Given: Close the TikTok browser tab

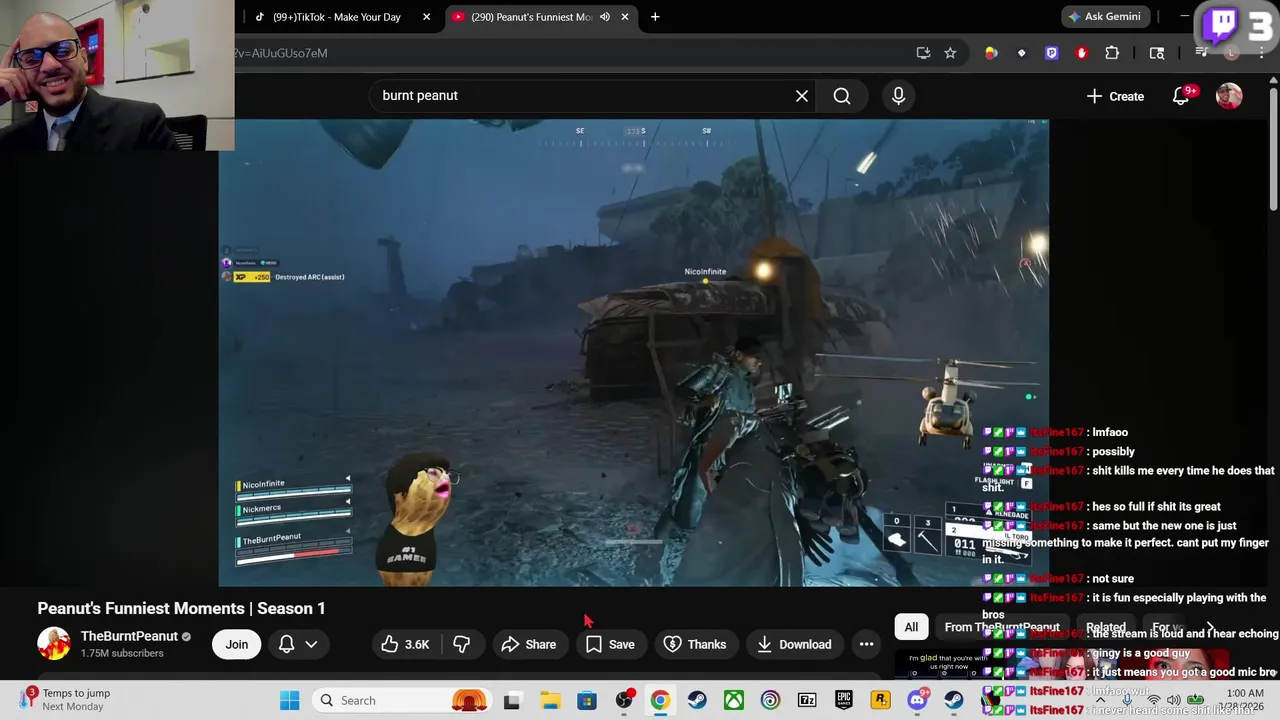Looking at the screenshot, I should point(427,17).
